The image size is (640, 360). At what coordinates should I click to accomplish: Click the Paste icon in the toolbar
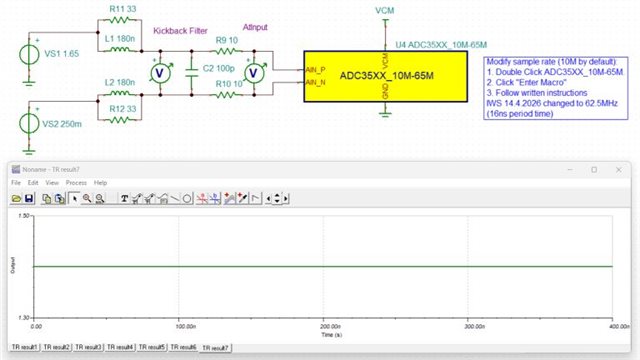(x=60, y=199)
